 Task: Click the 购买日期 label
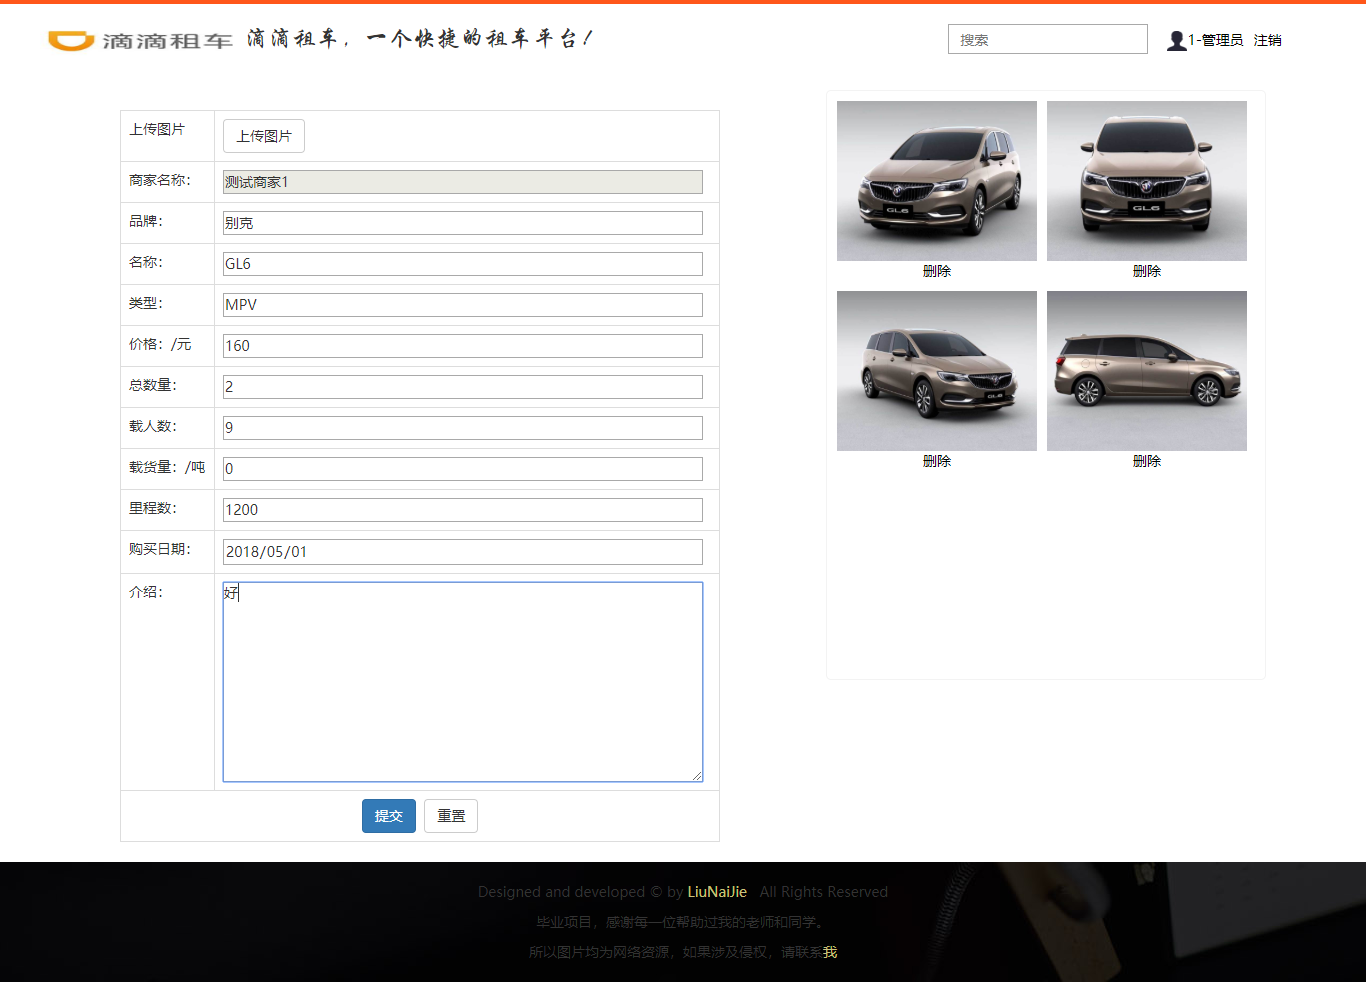click(160, 549)
